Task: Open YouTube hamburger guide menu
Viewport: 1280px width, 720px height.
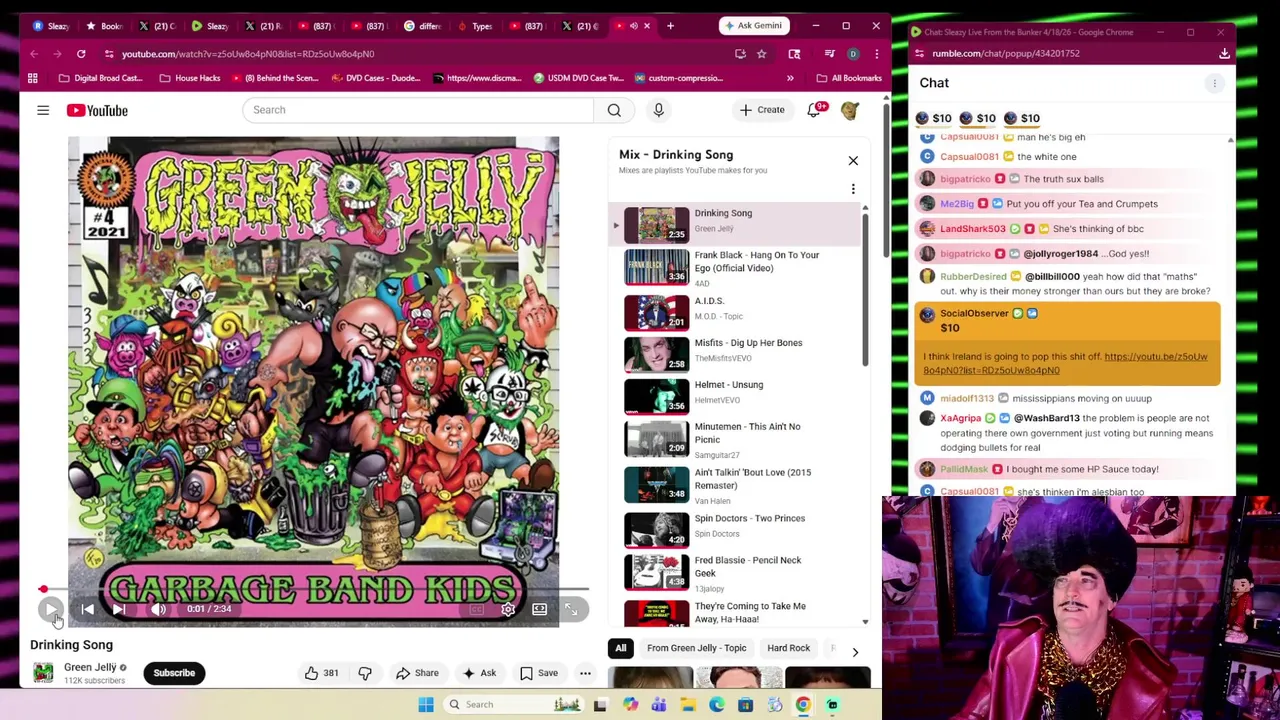Action: pos(43,110)
